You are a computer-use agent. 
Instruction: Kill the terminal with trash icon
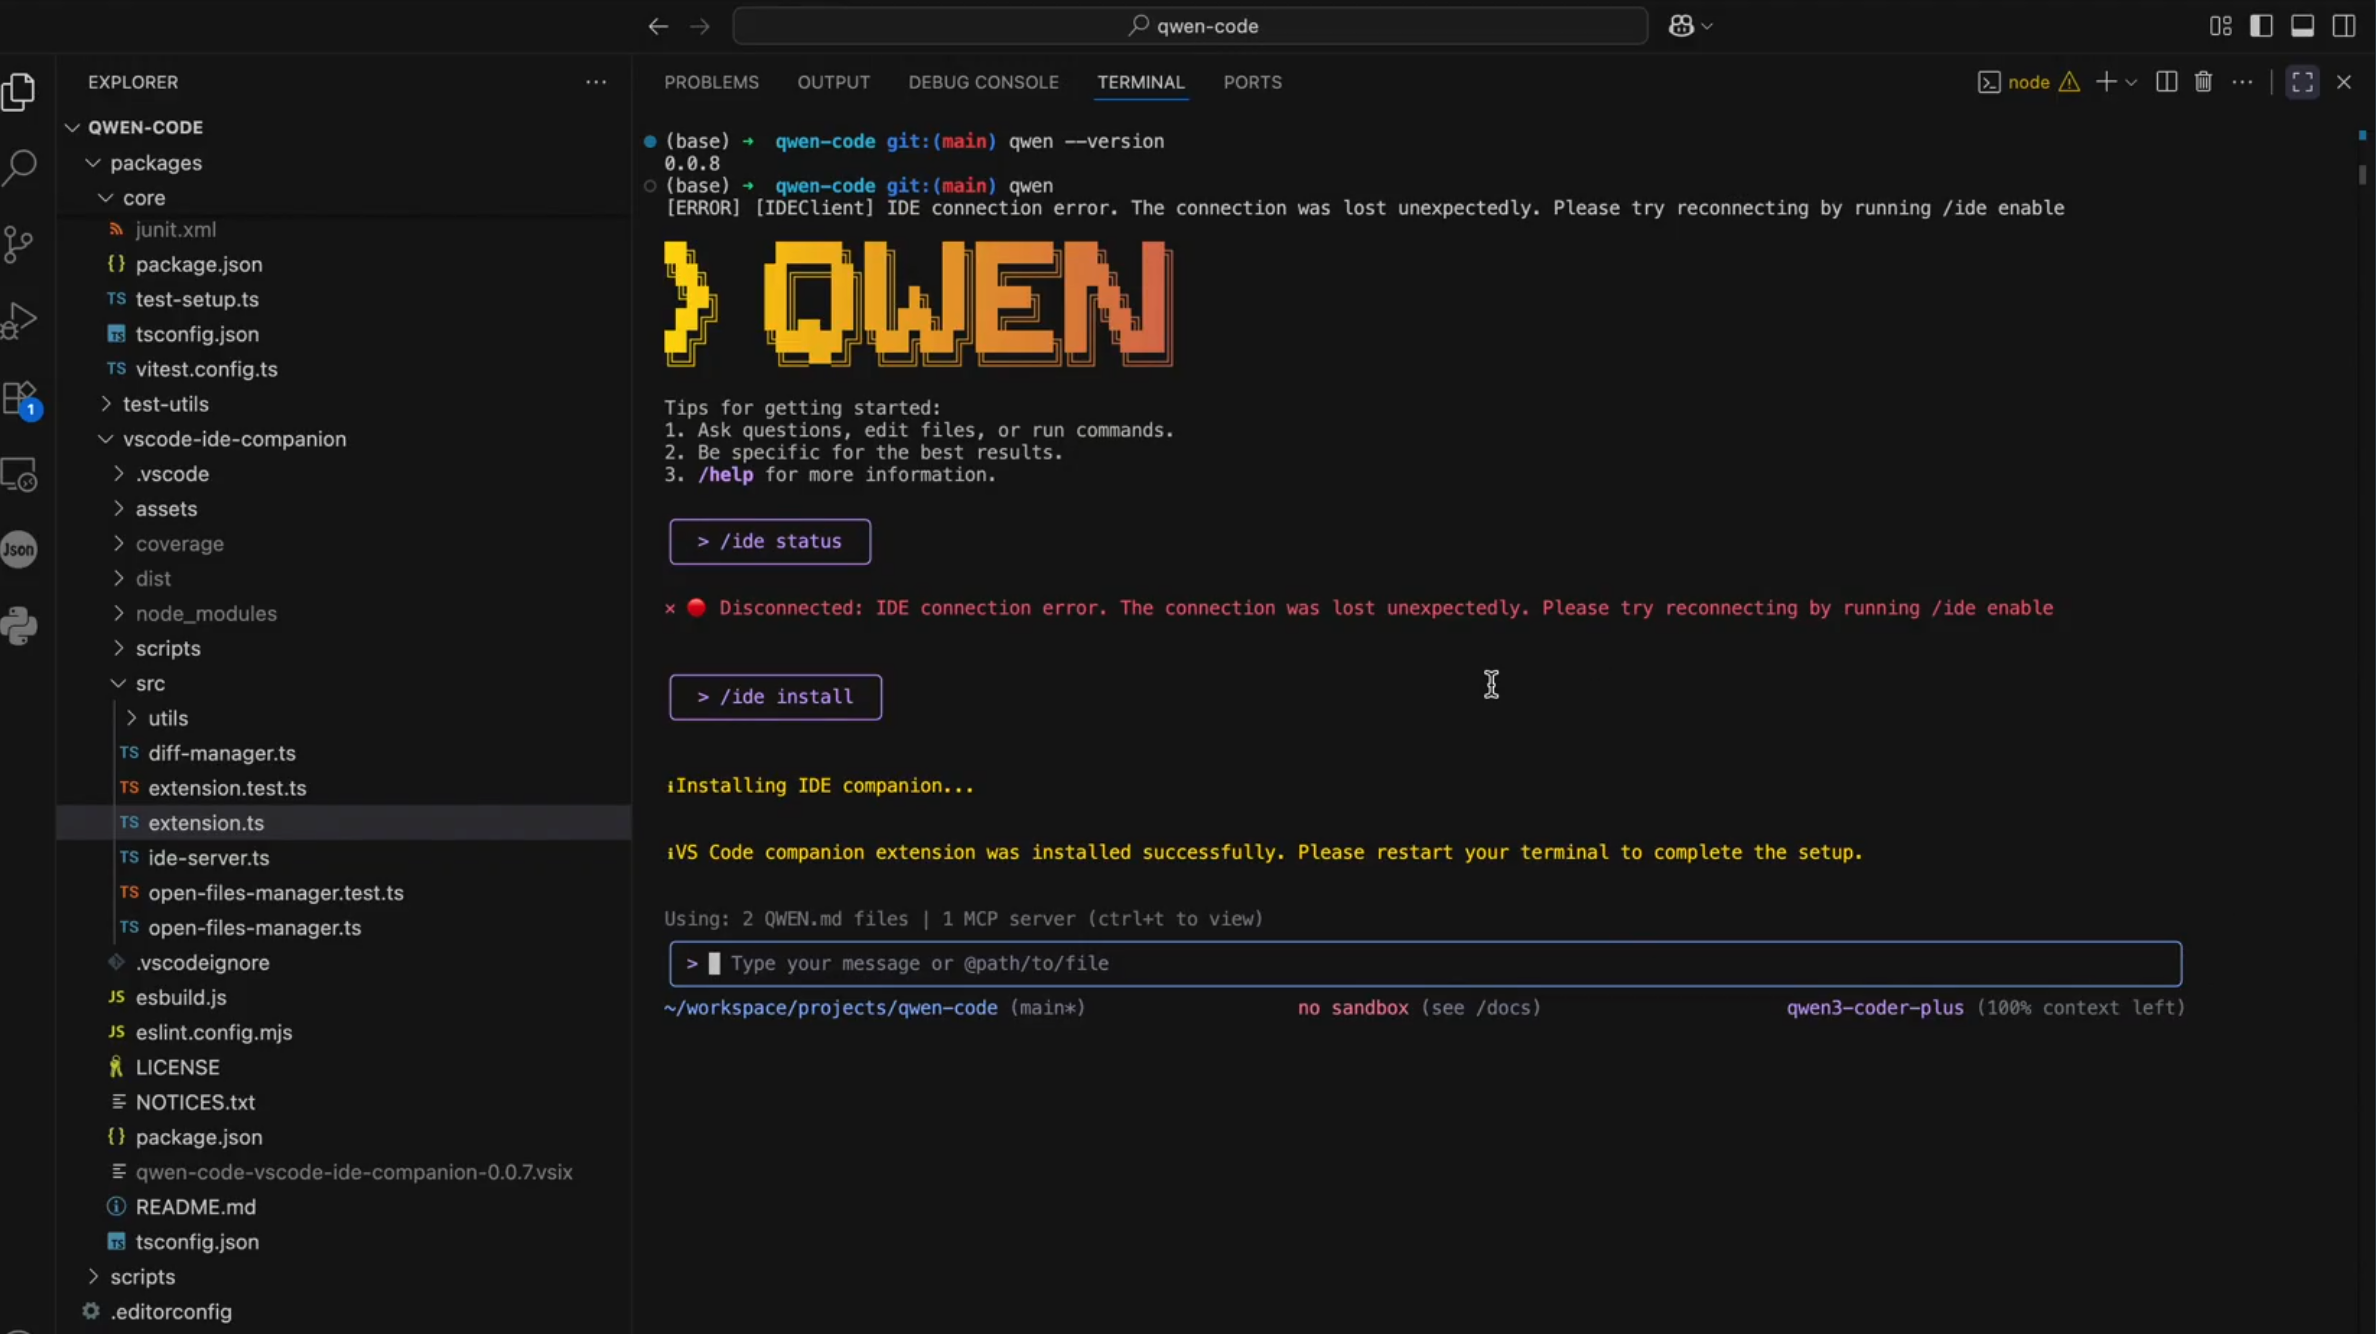click(2203, 82)
